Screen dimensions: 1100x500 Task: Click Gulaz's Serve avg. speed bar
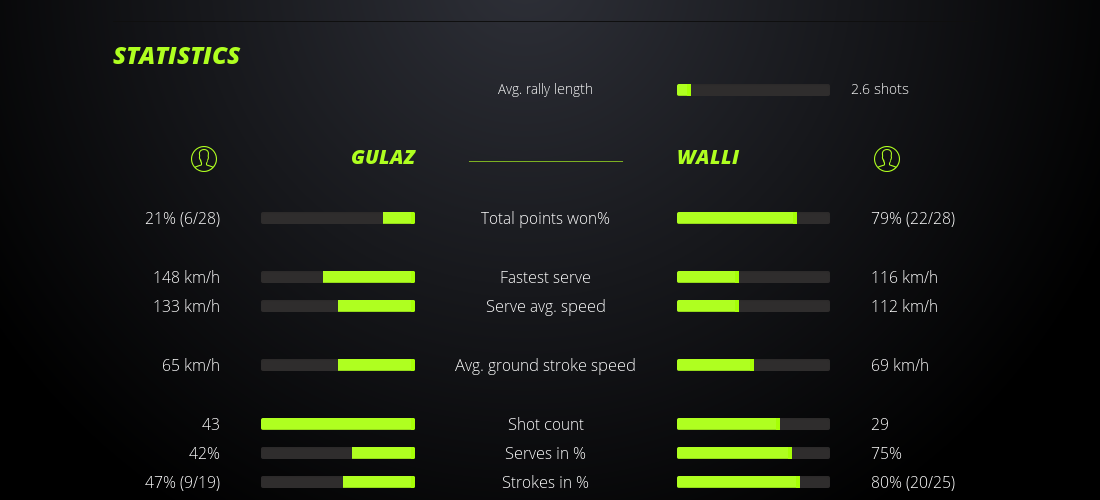click(338, 306)
